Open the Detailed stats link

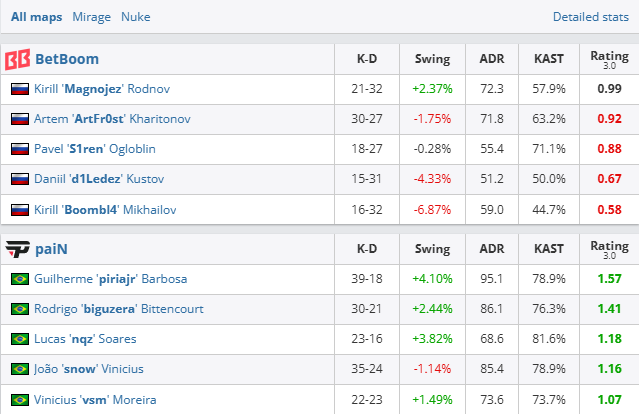pyautogui.click(x=594, y=17)
